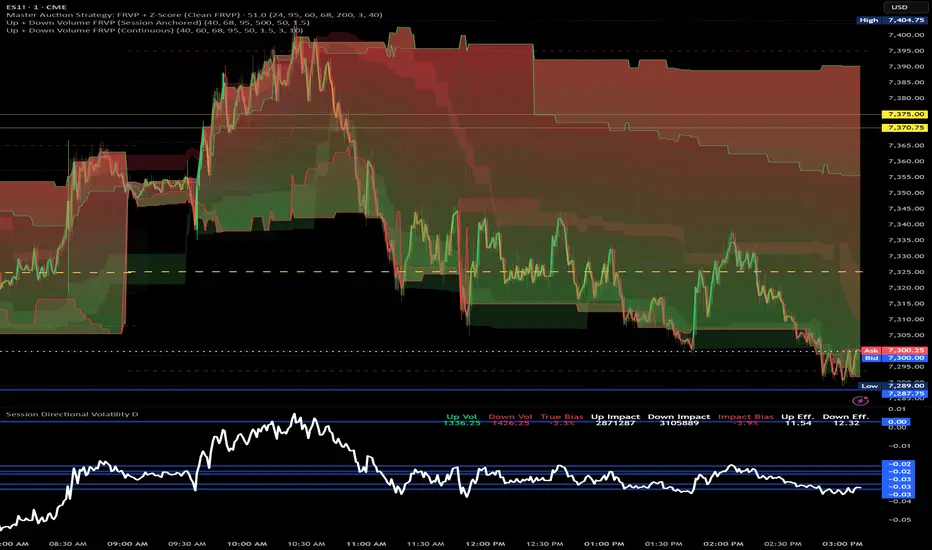Click the −0.04 indicator scale label
932x550 pixels.
pos(899,501)
